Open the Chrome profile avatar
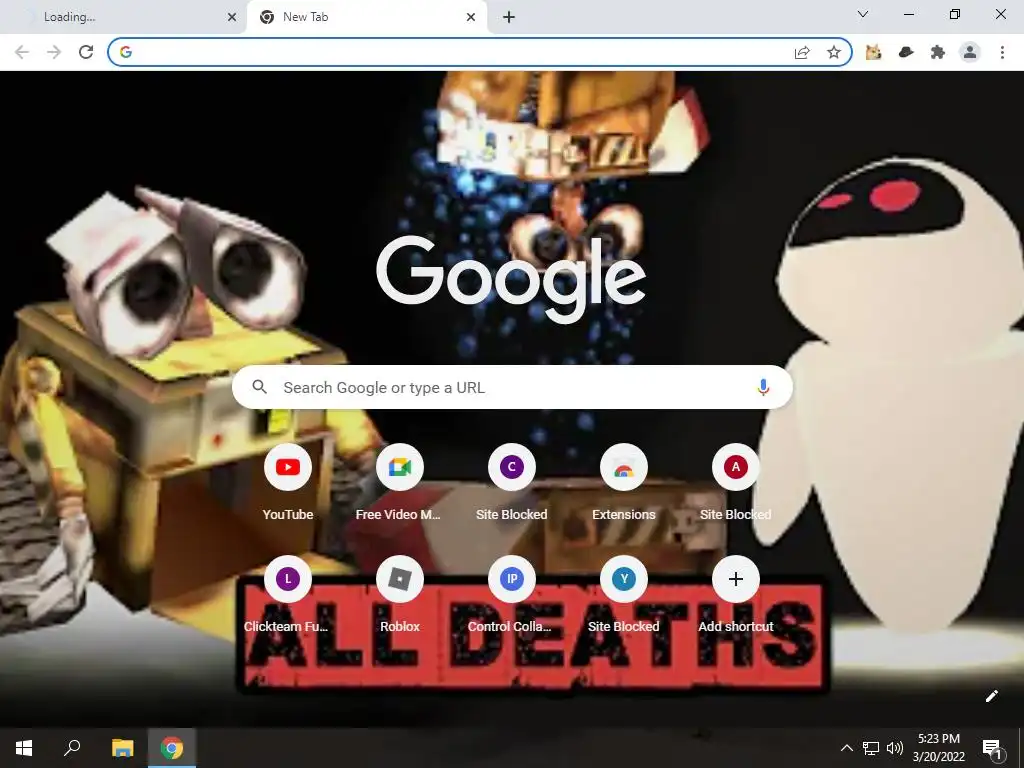The width and height of the screenshot is (1024, 768). coord(970,52)
